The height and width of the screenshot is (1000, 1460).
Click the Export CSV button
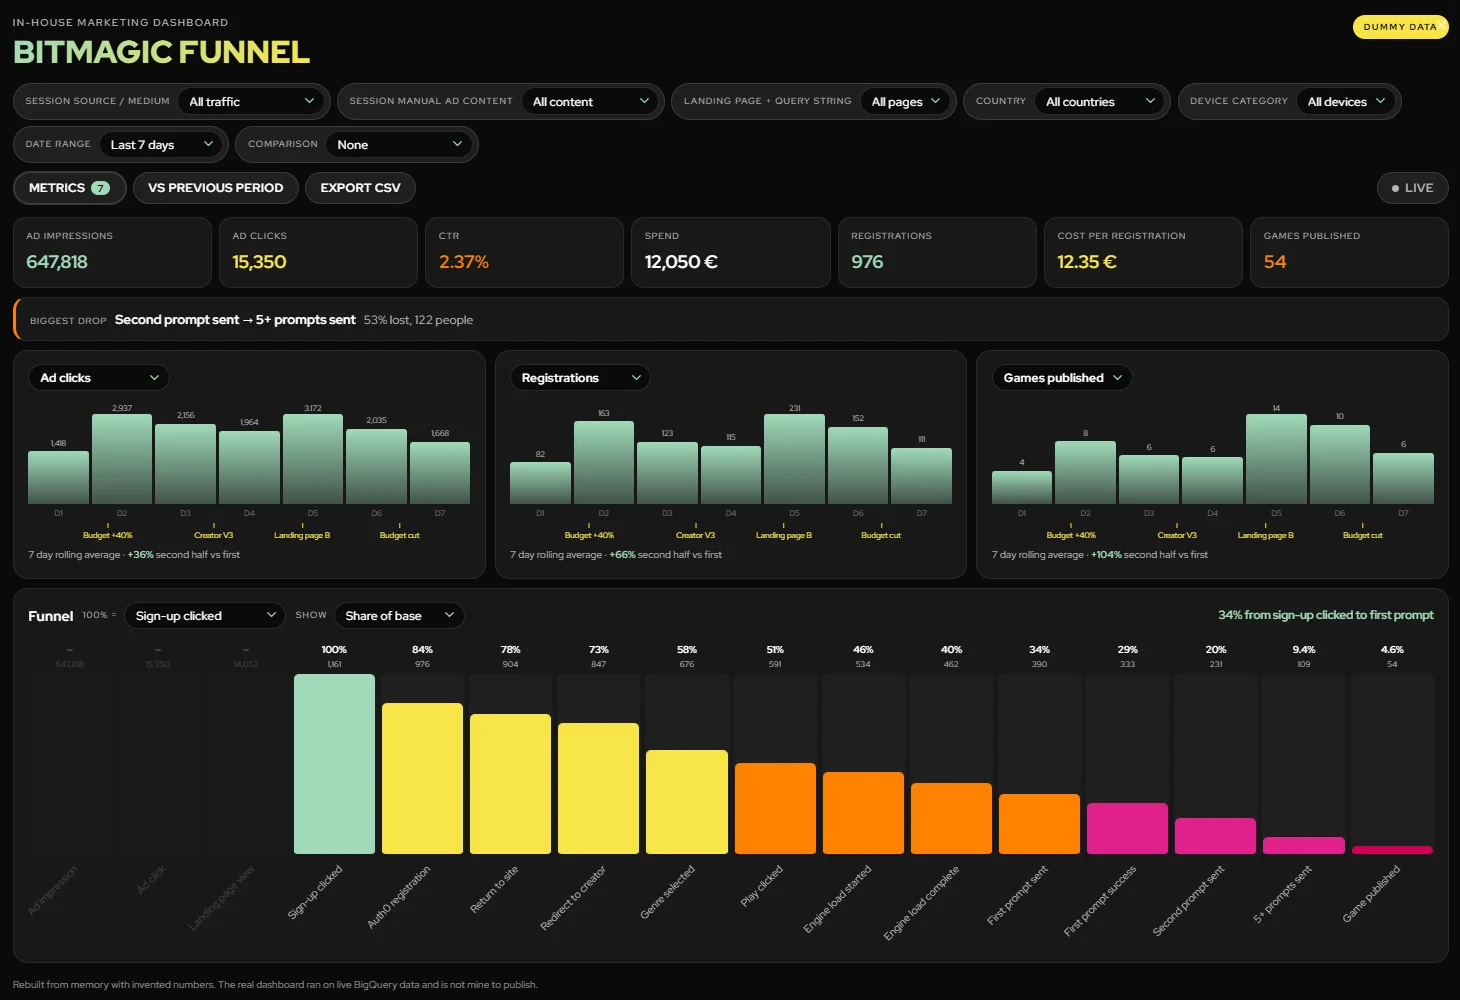point(360,188)
